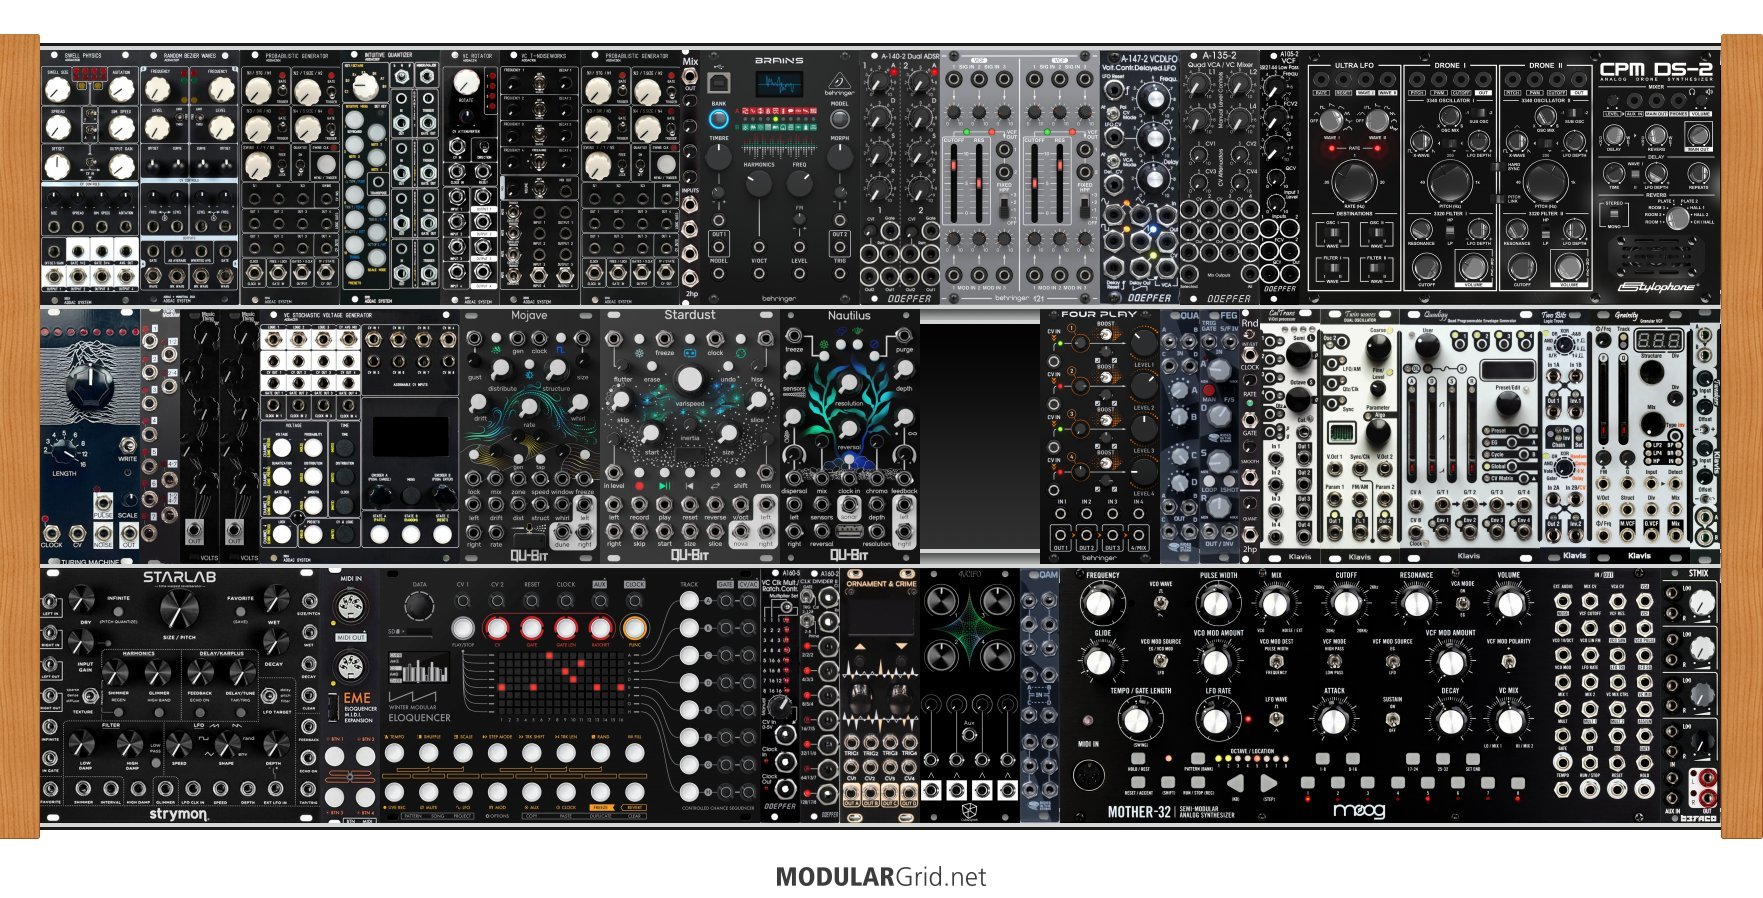Toggle the VCF MOD POLARITY switch on Mother-32
1763x898 pixels.
pyautogui.click(x=1507, y=659)
